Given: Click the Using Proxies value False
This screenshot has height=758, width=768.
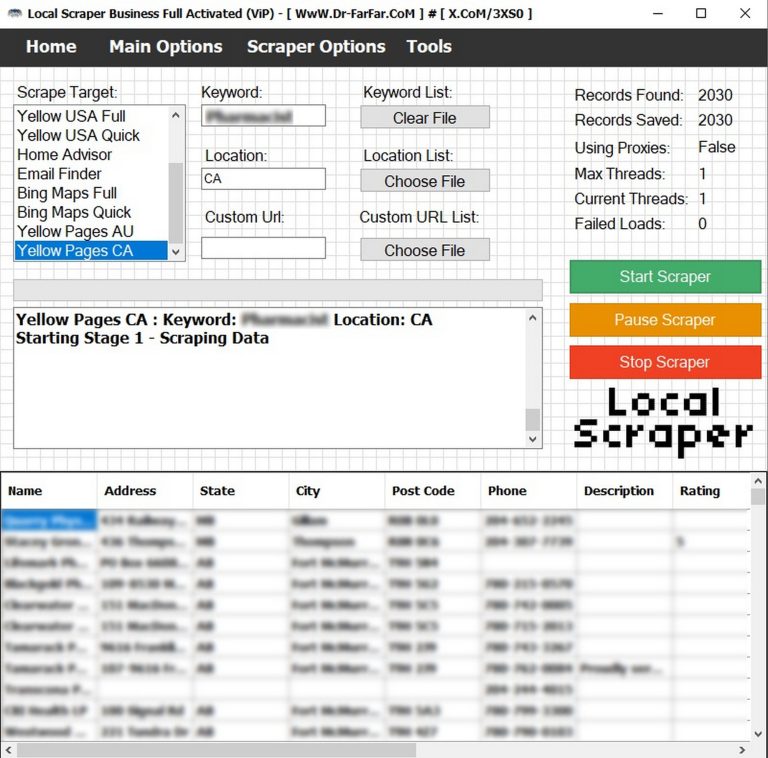Looking at the screenshot, I should [717, 147].
